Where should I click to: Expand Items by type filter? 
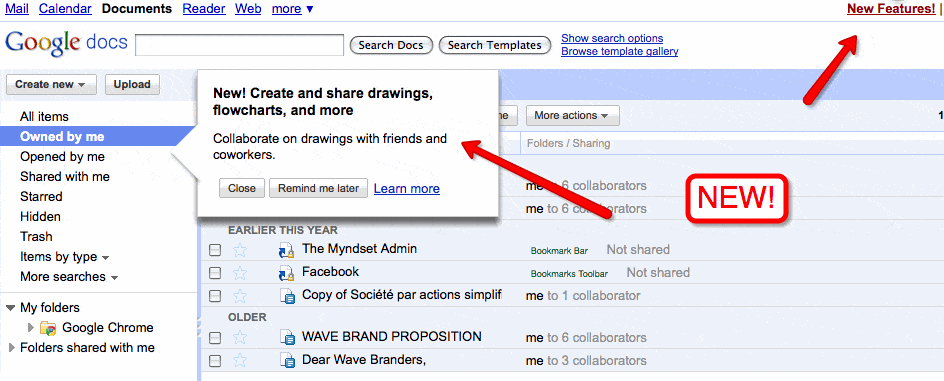(64, 256)
